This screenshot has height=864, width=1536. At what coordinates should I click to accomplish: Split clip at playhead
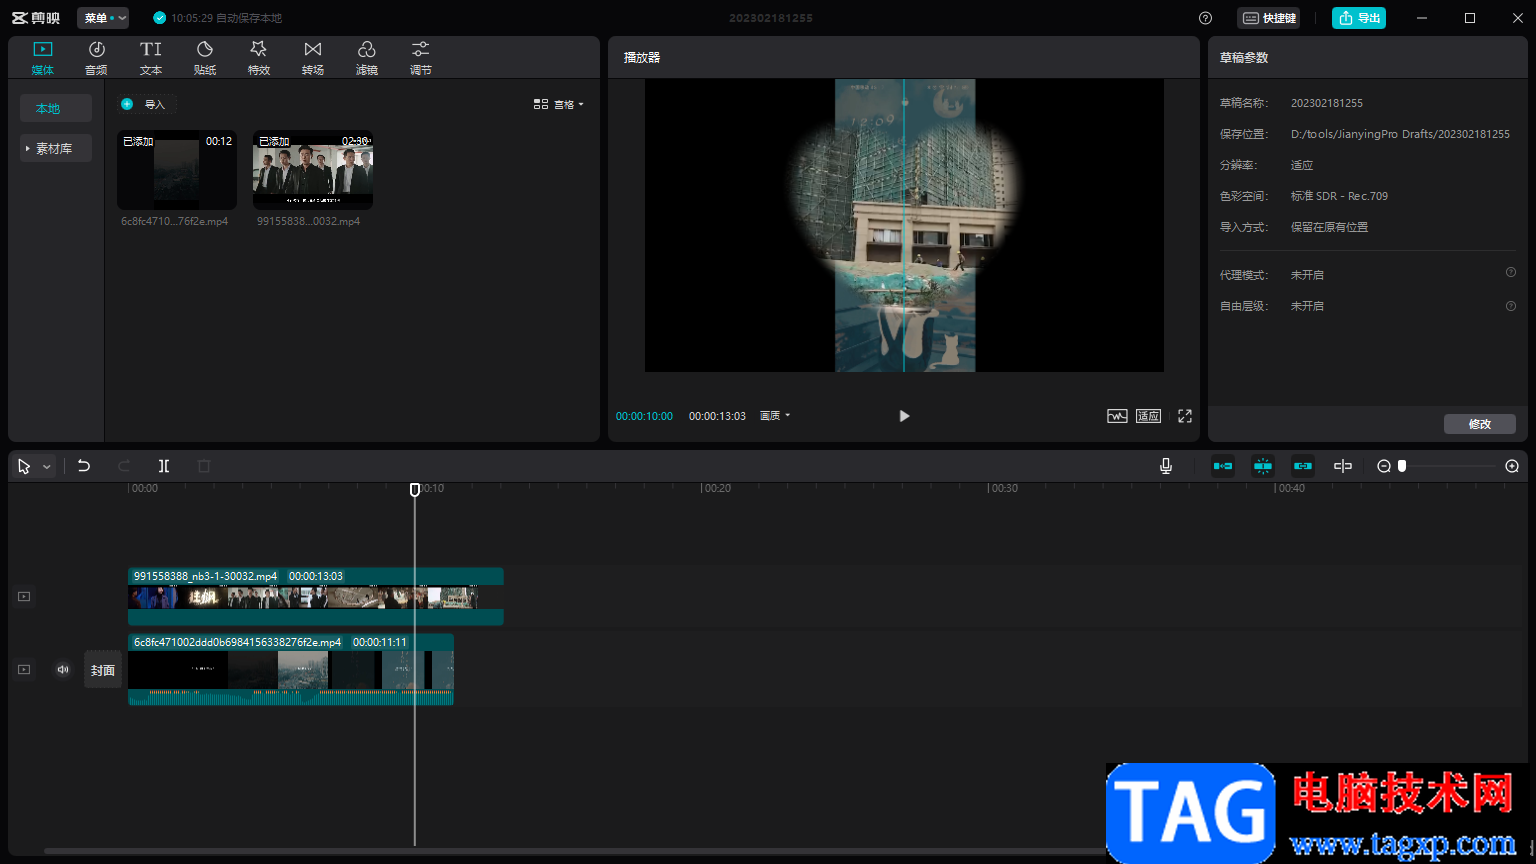point(164,466)
